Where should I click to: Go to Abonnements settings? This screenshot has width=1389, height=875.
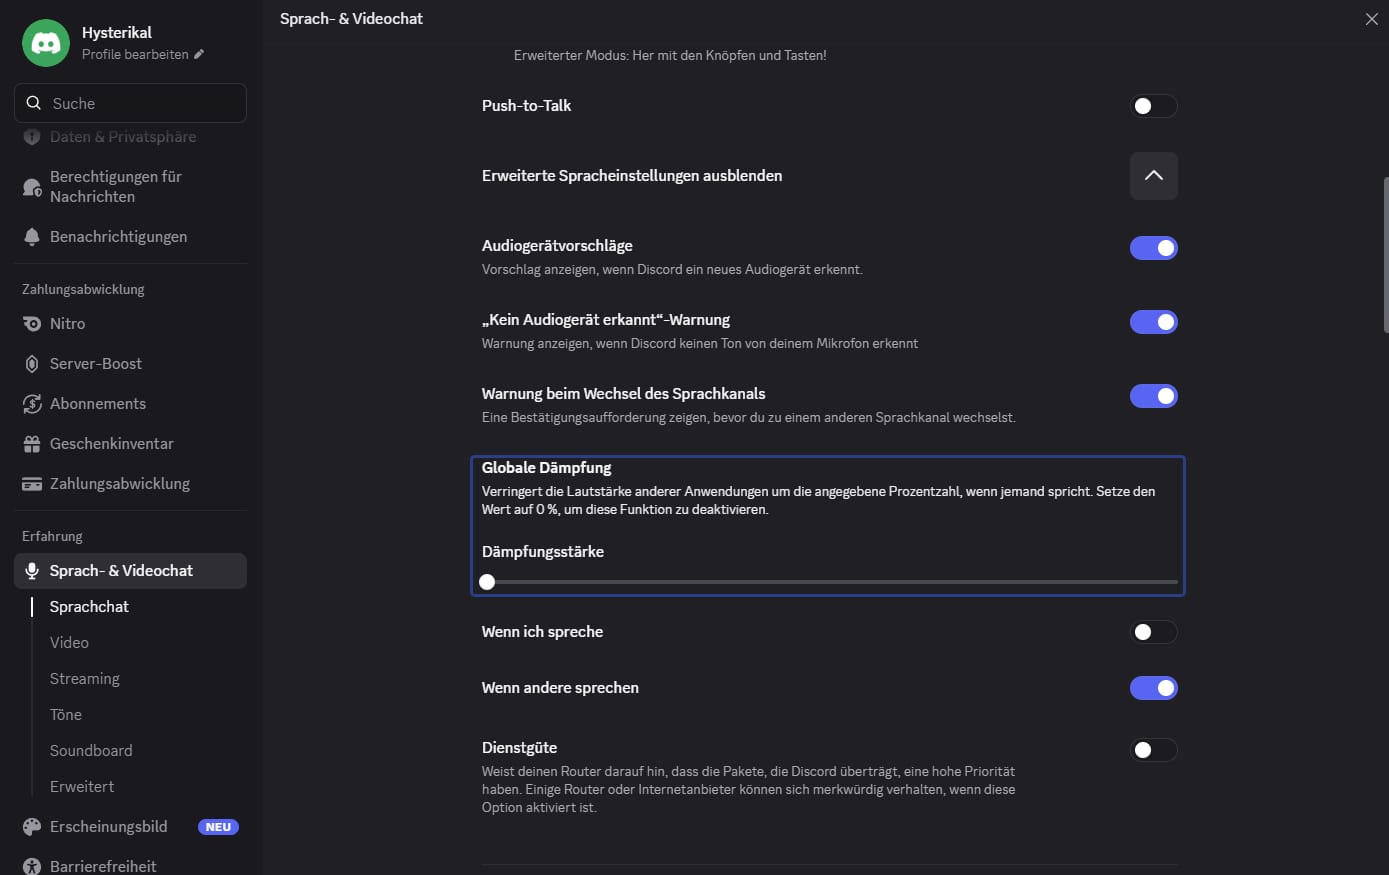pos(130,404)
